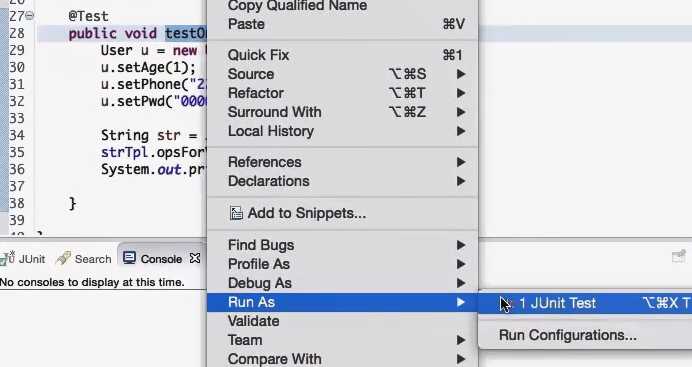Click the @Test annotation text
This screenshot has height=367, width=692.
(88, 16)
